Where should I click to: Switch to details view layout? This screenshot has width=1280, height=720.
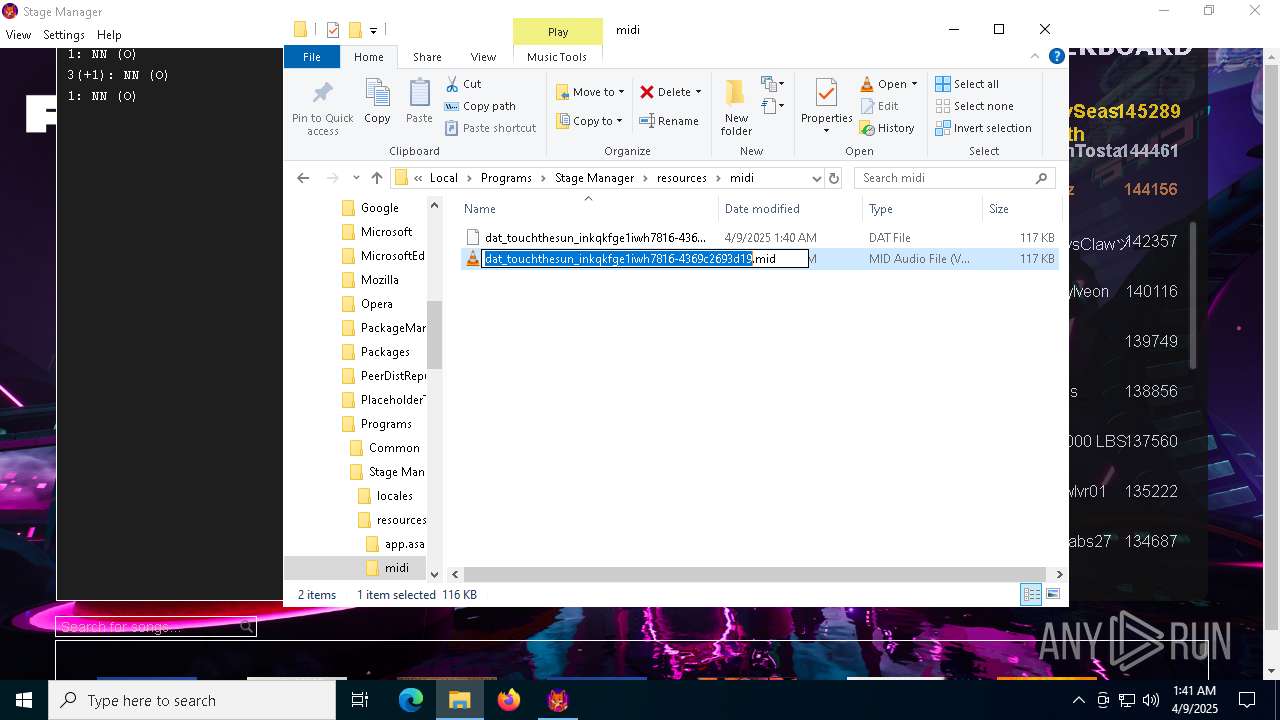click(x=1031, y=595)
